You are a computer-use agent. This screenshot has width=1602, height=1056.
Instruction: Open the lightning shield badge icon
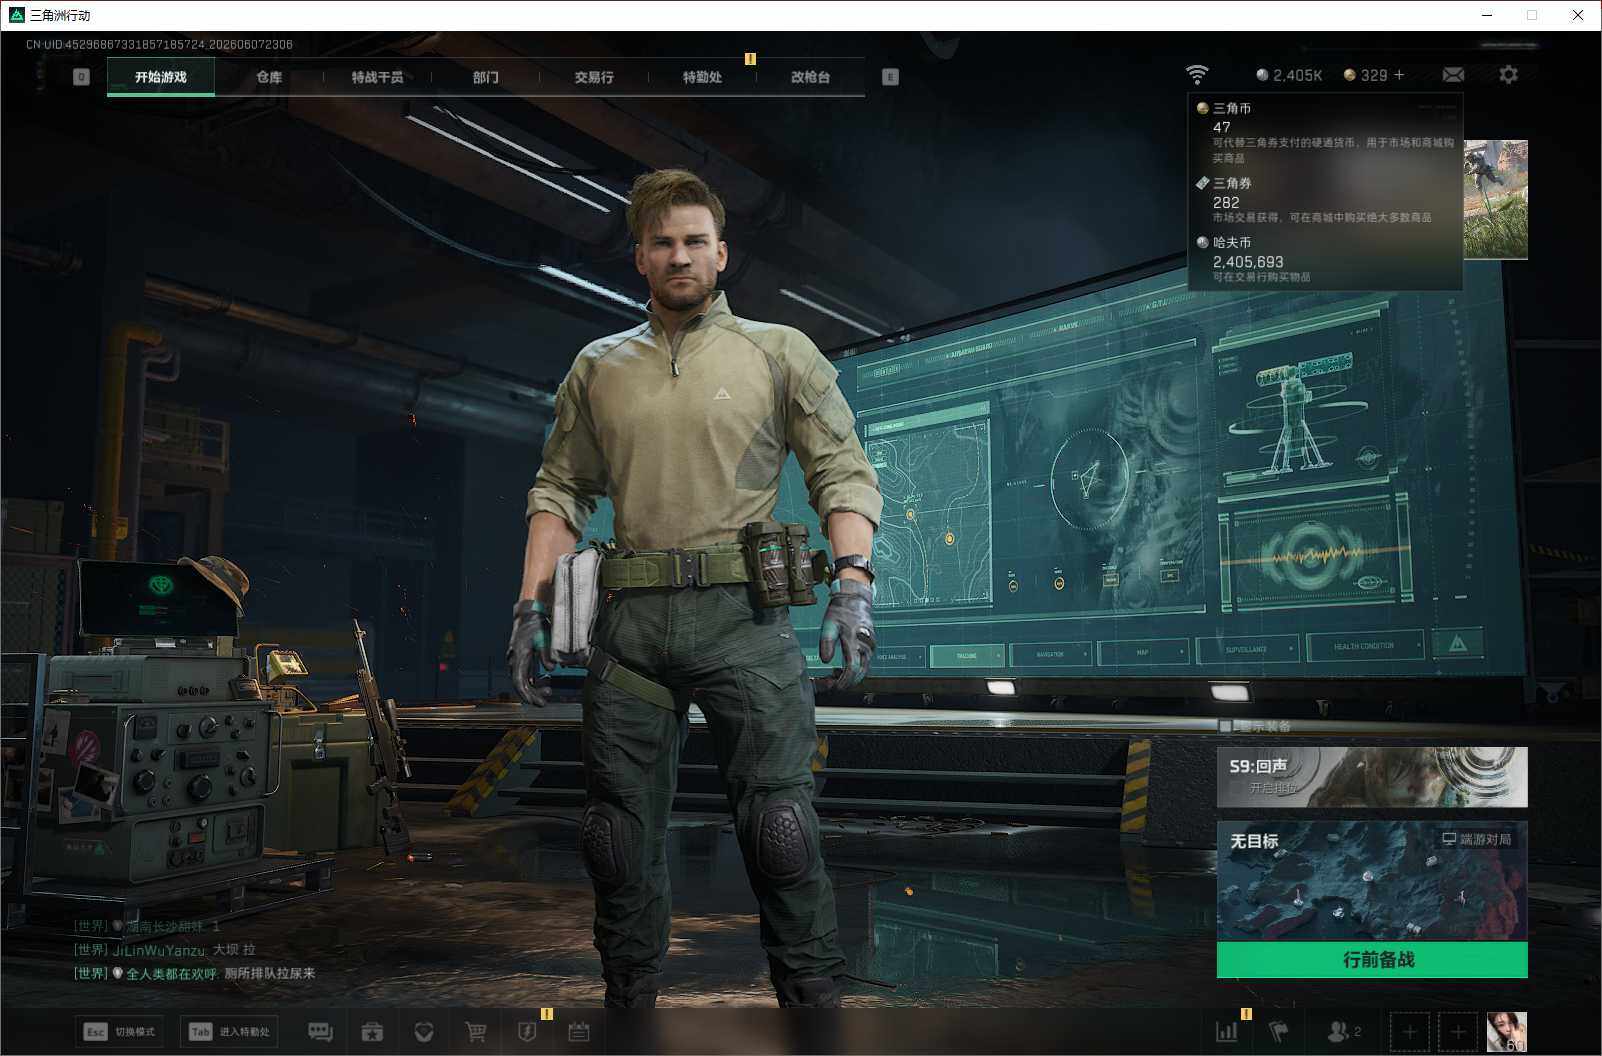[527, 1031]
